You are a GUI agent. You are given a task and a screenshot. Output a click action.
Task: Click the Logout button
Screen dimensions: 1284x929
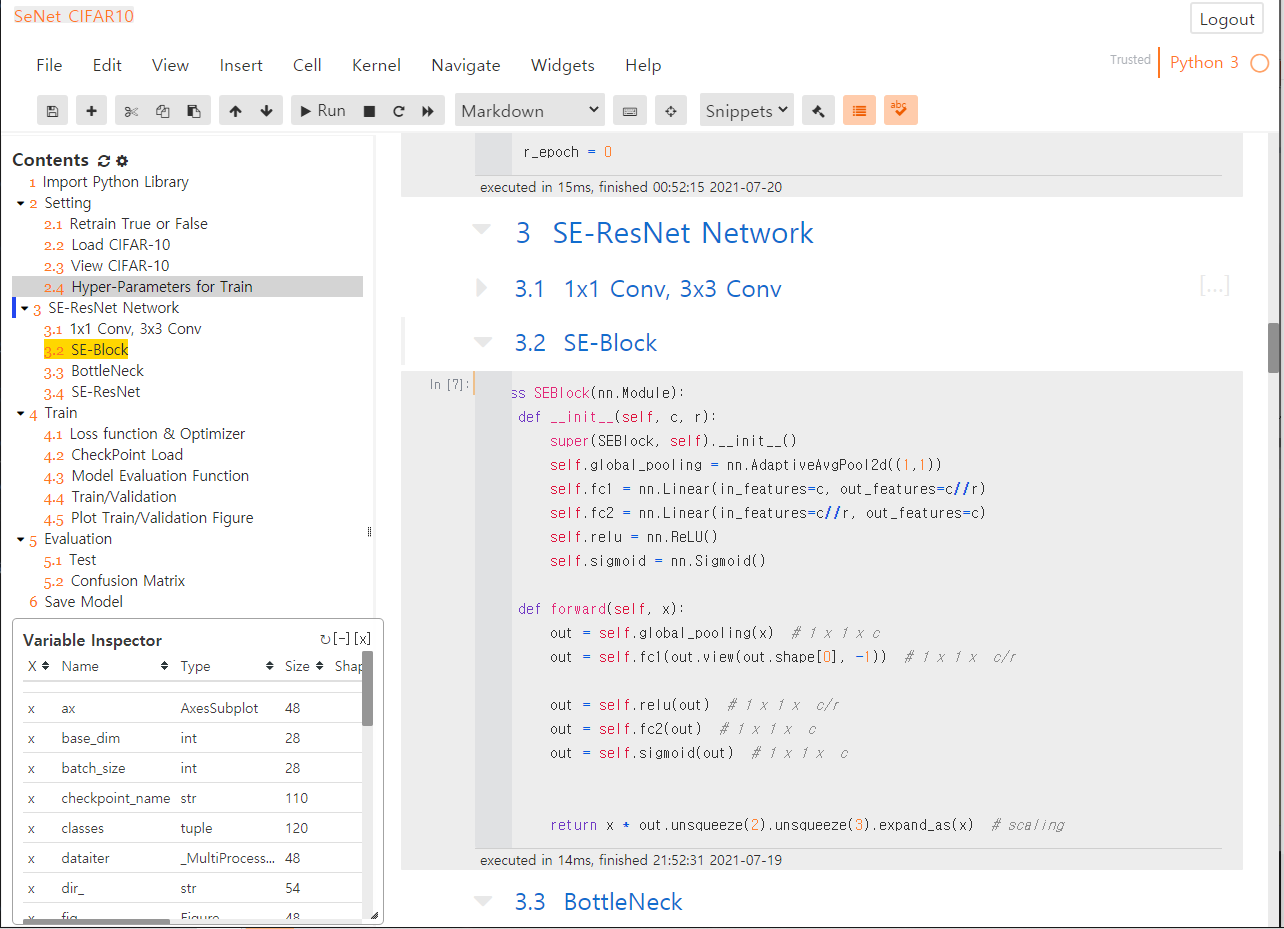click(x=1227, y=19)
